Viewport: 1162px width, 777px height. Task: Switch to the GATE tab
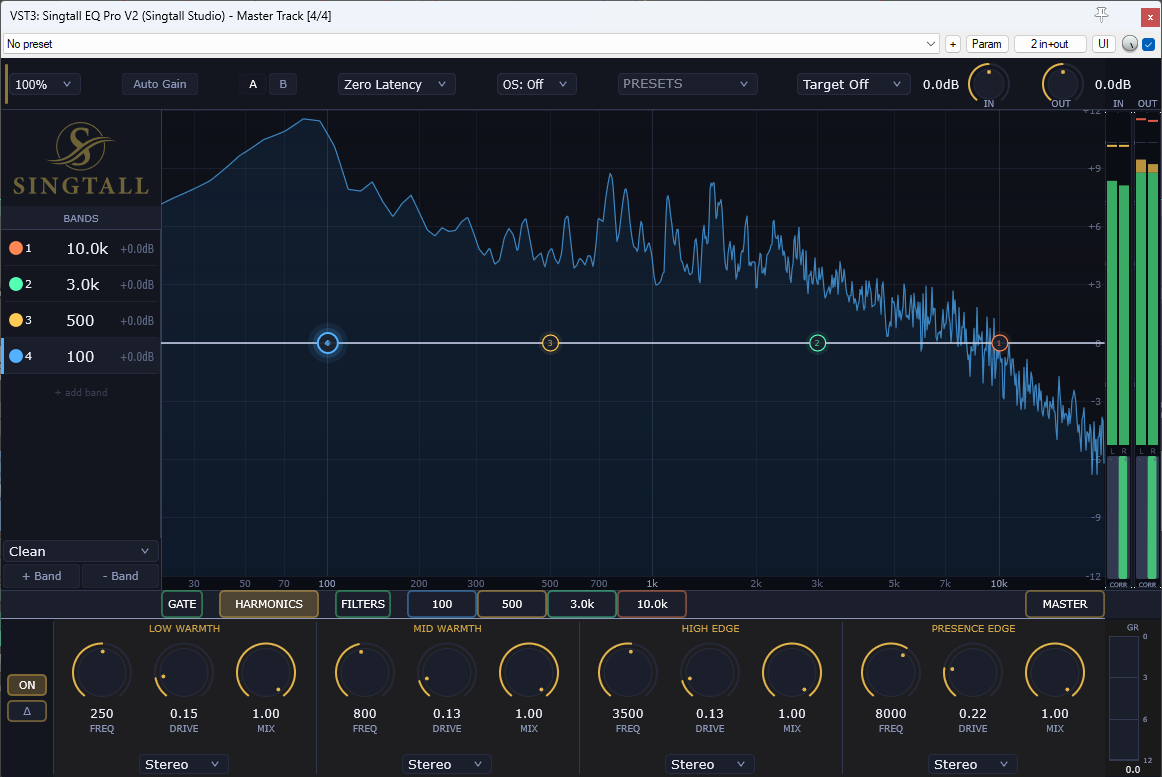point(182,604)
